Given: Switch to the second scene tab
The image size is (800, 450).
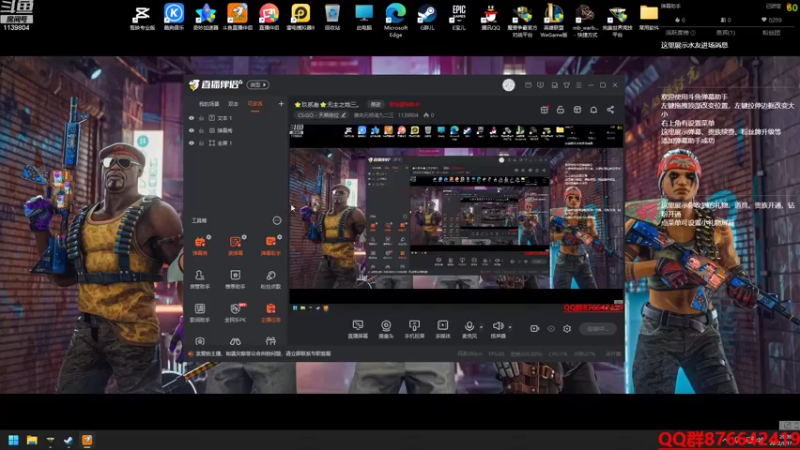Looking at the screenshot, I should tap(233, 104).
